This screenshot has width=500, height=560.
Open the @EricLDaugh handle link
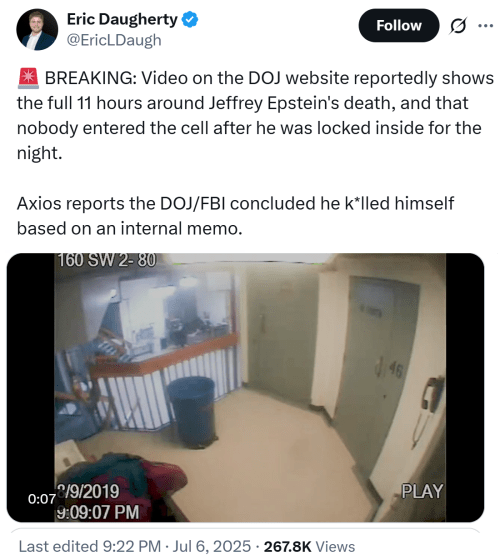click(x=114, y=40)
